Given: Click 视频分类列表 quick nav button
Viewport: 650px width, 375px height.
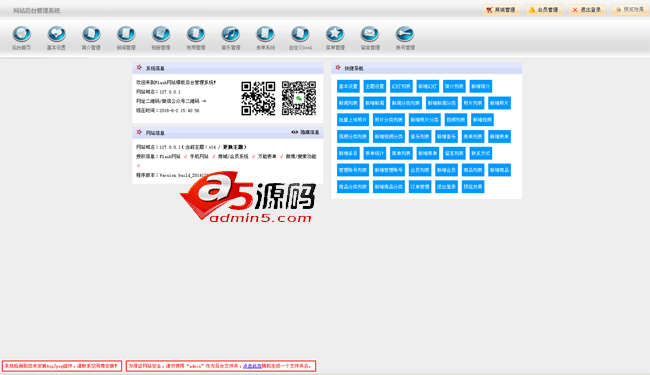Looking at the screenshot, I should point(353,136).
